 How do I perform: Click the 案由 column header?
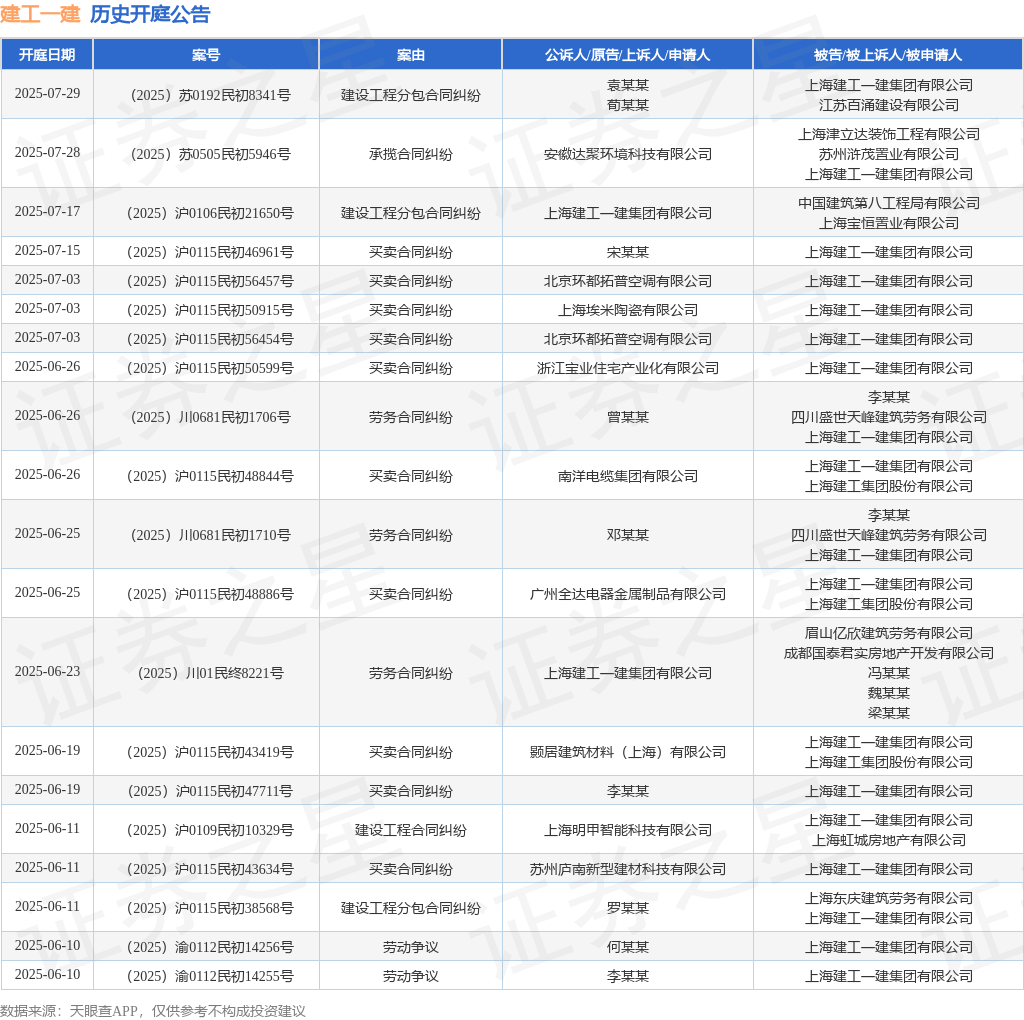click(411, 55)
